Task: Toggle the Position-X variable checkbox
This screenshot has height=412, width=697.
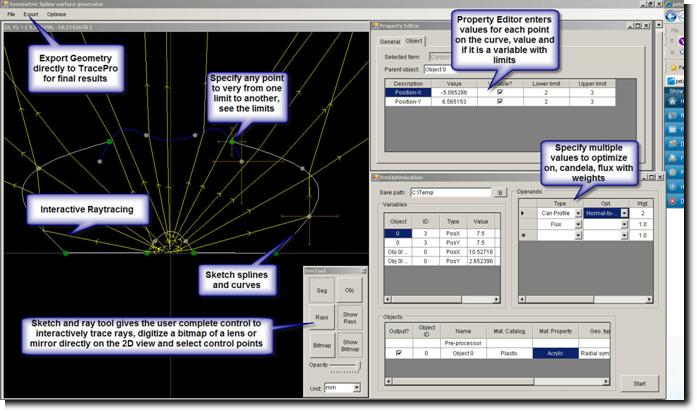Action: [499, 91]
